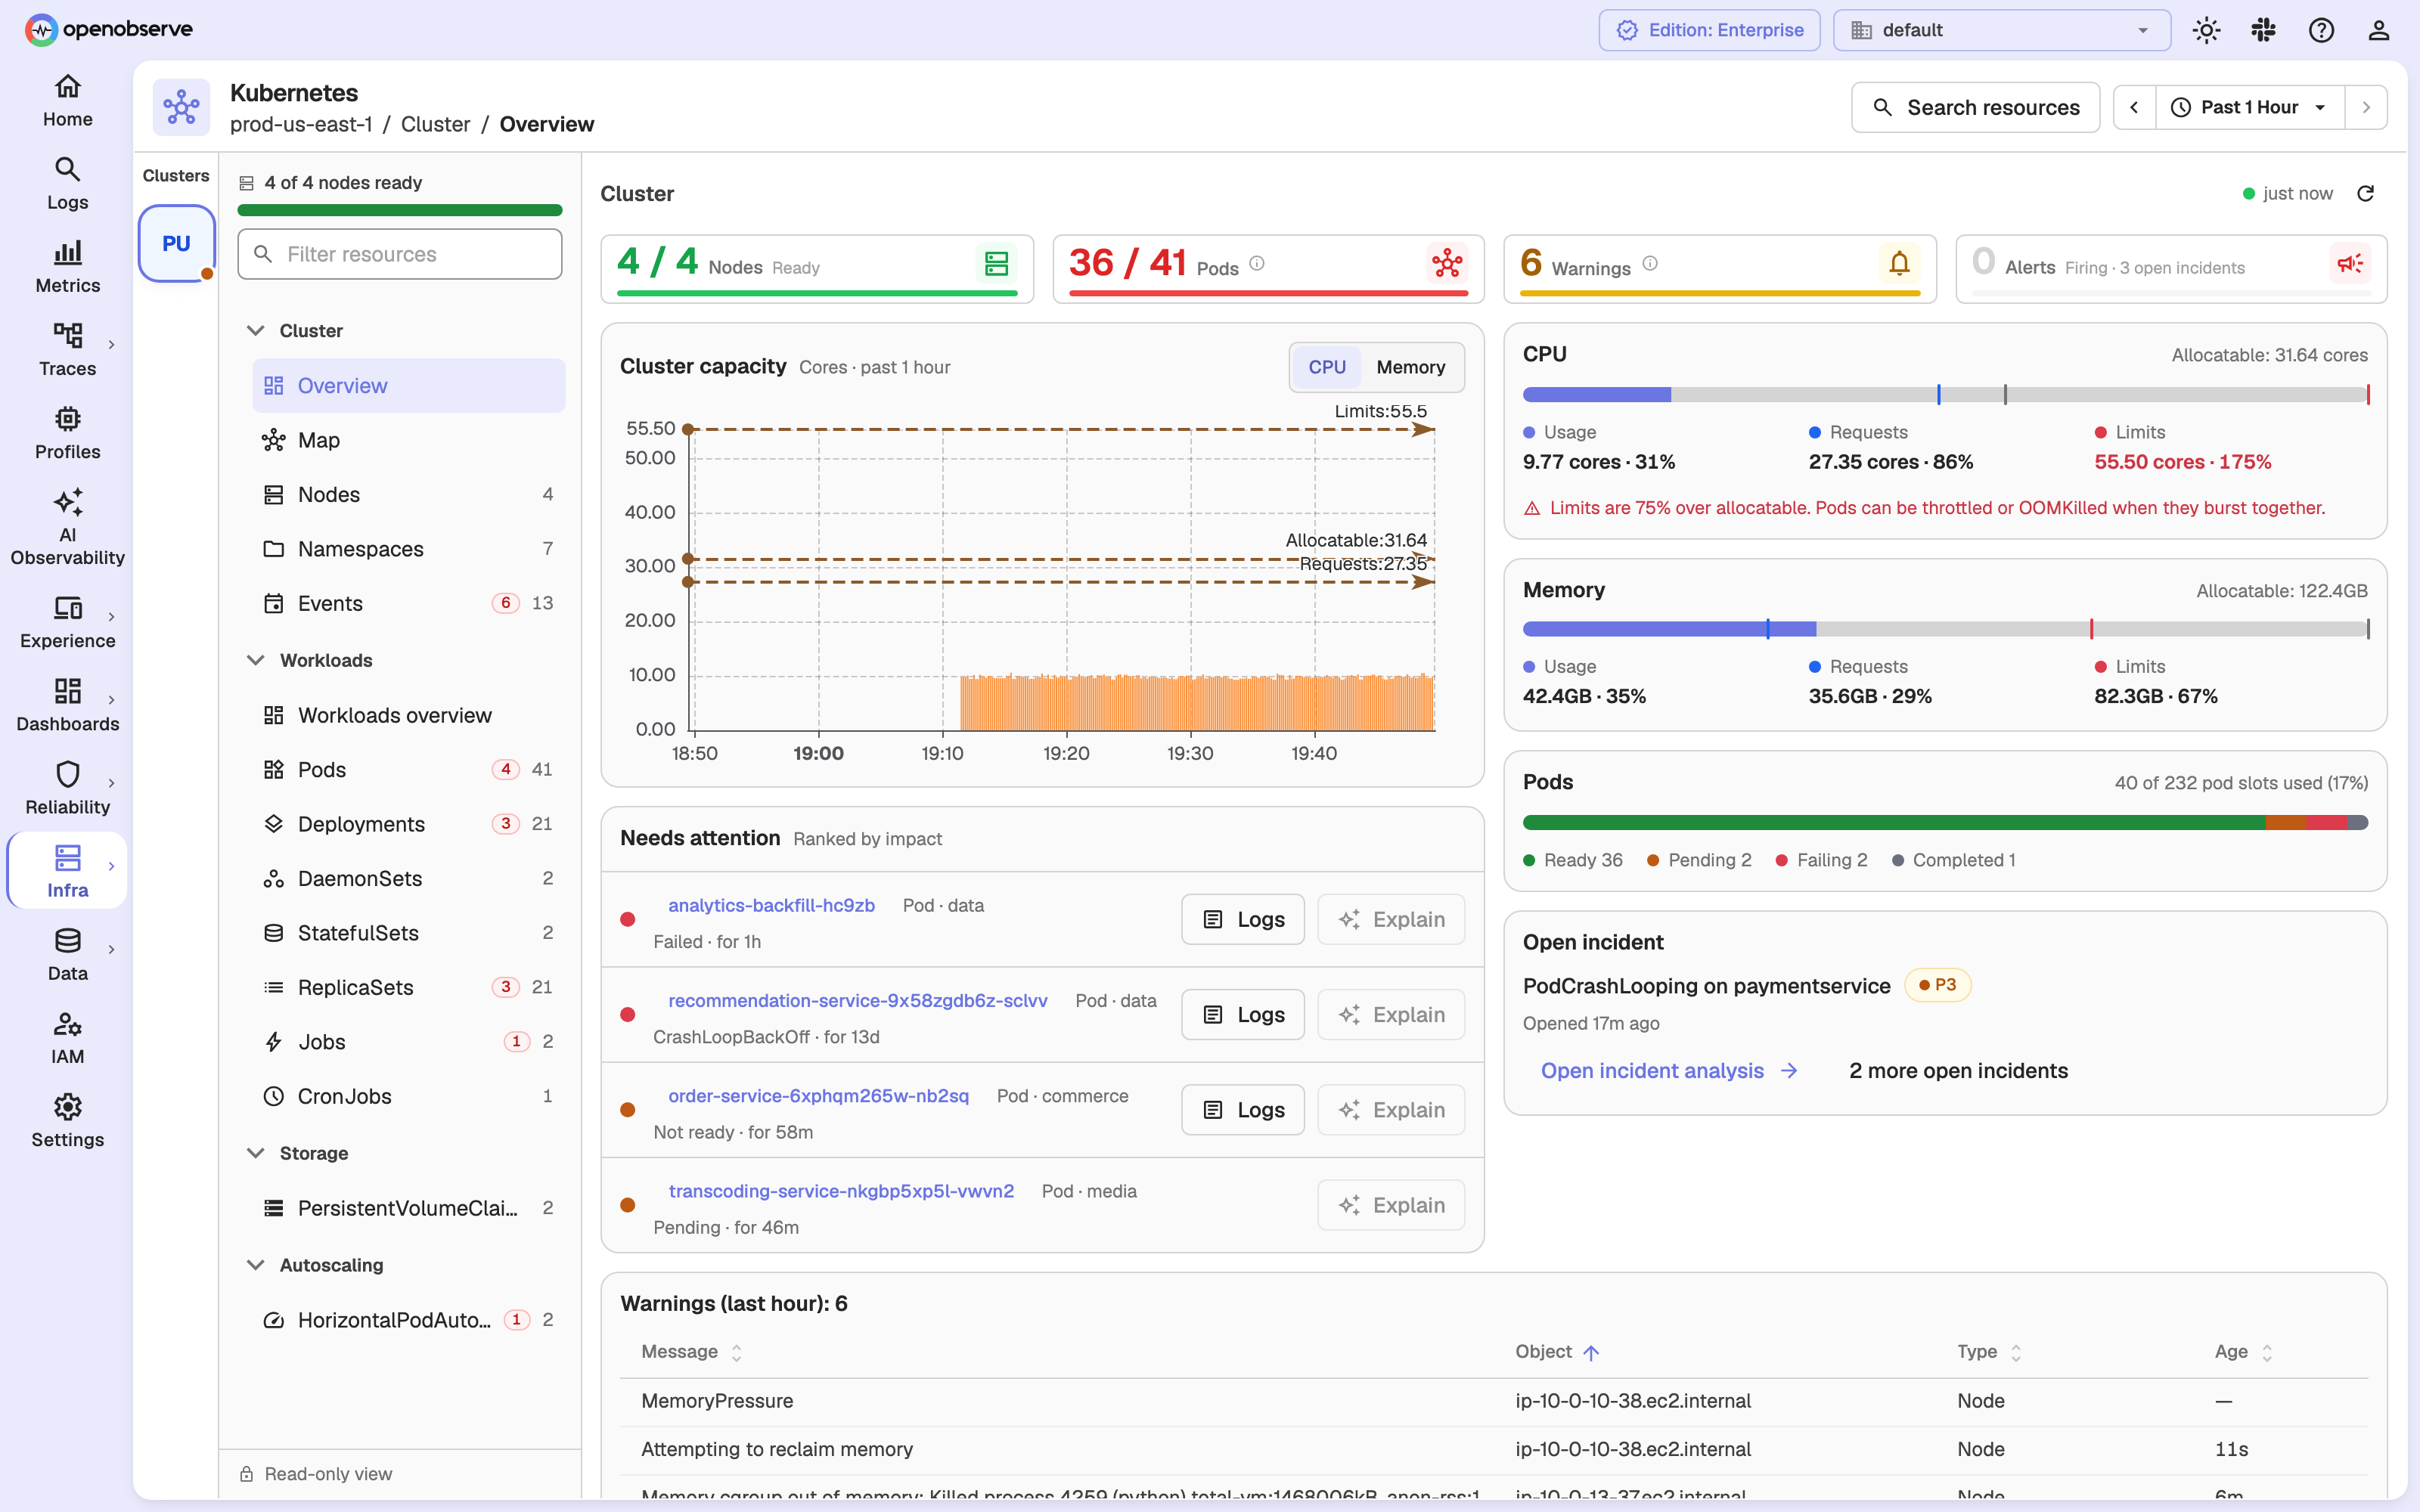Collapse the Cluster tree section
The width and height of the screenshot is (2420, 1512).
pos(256,330)
